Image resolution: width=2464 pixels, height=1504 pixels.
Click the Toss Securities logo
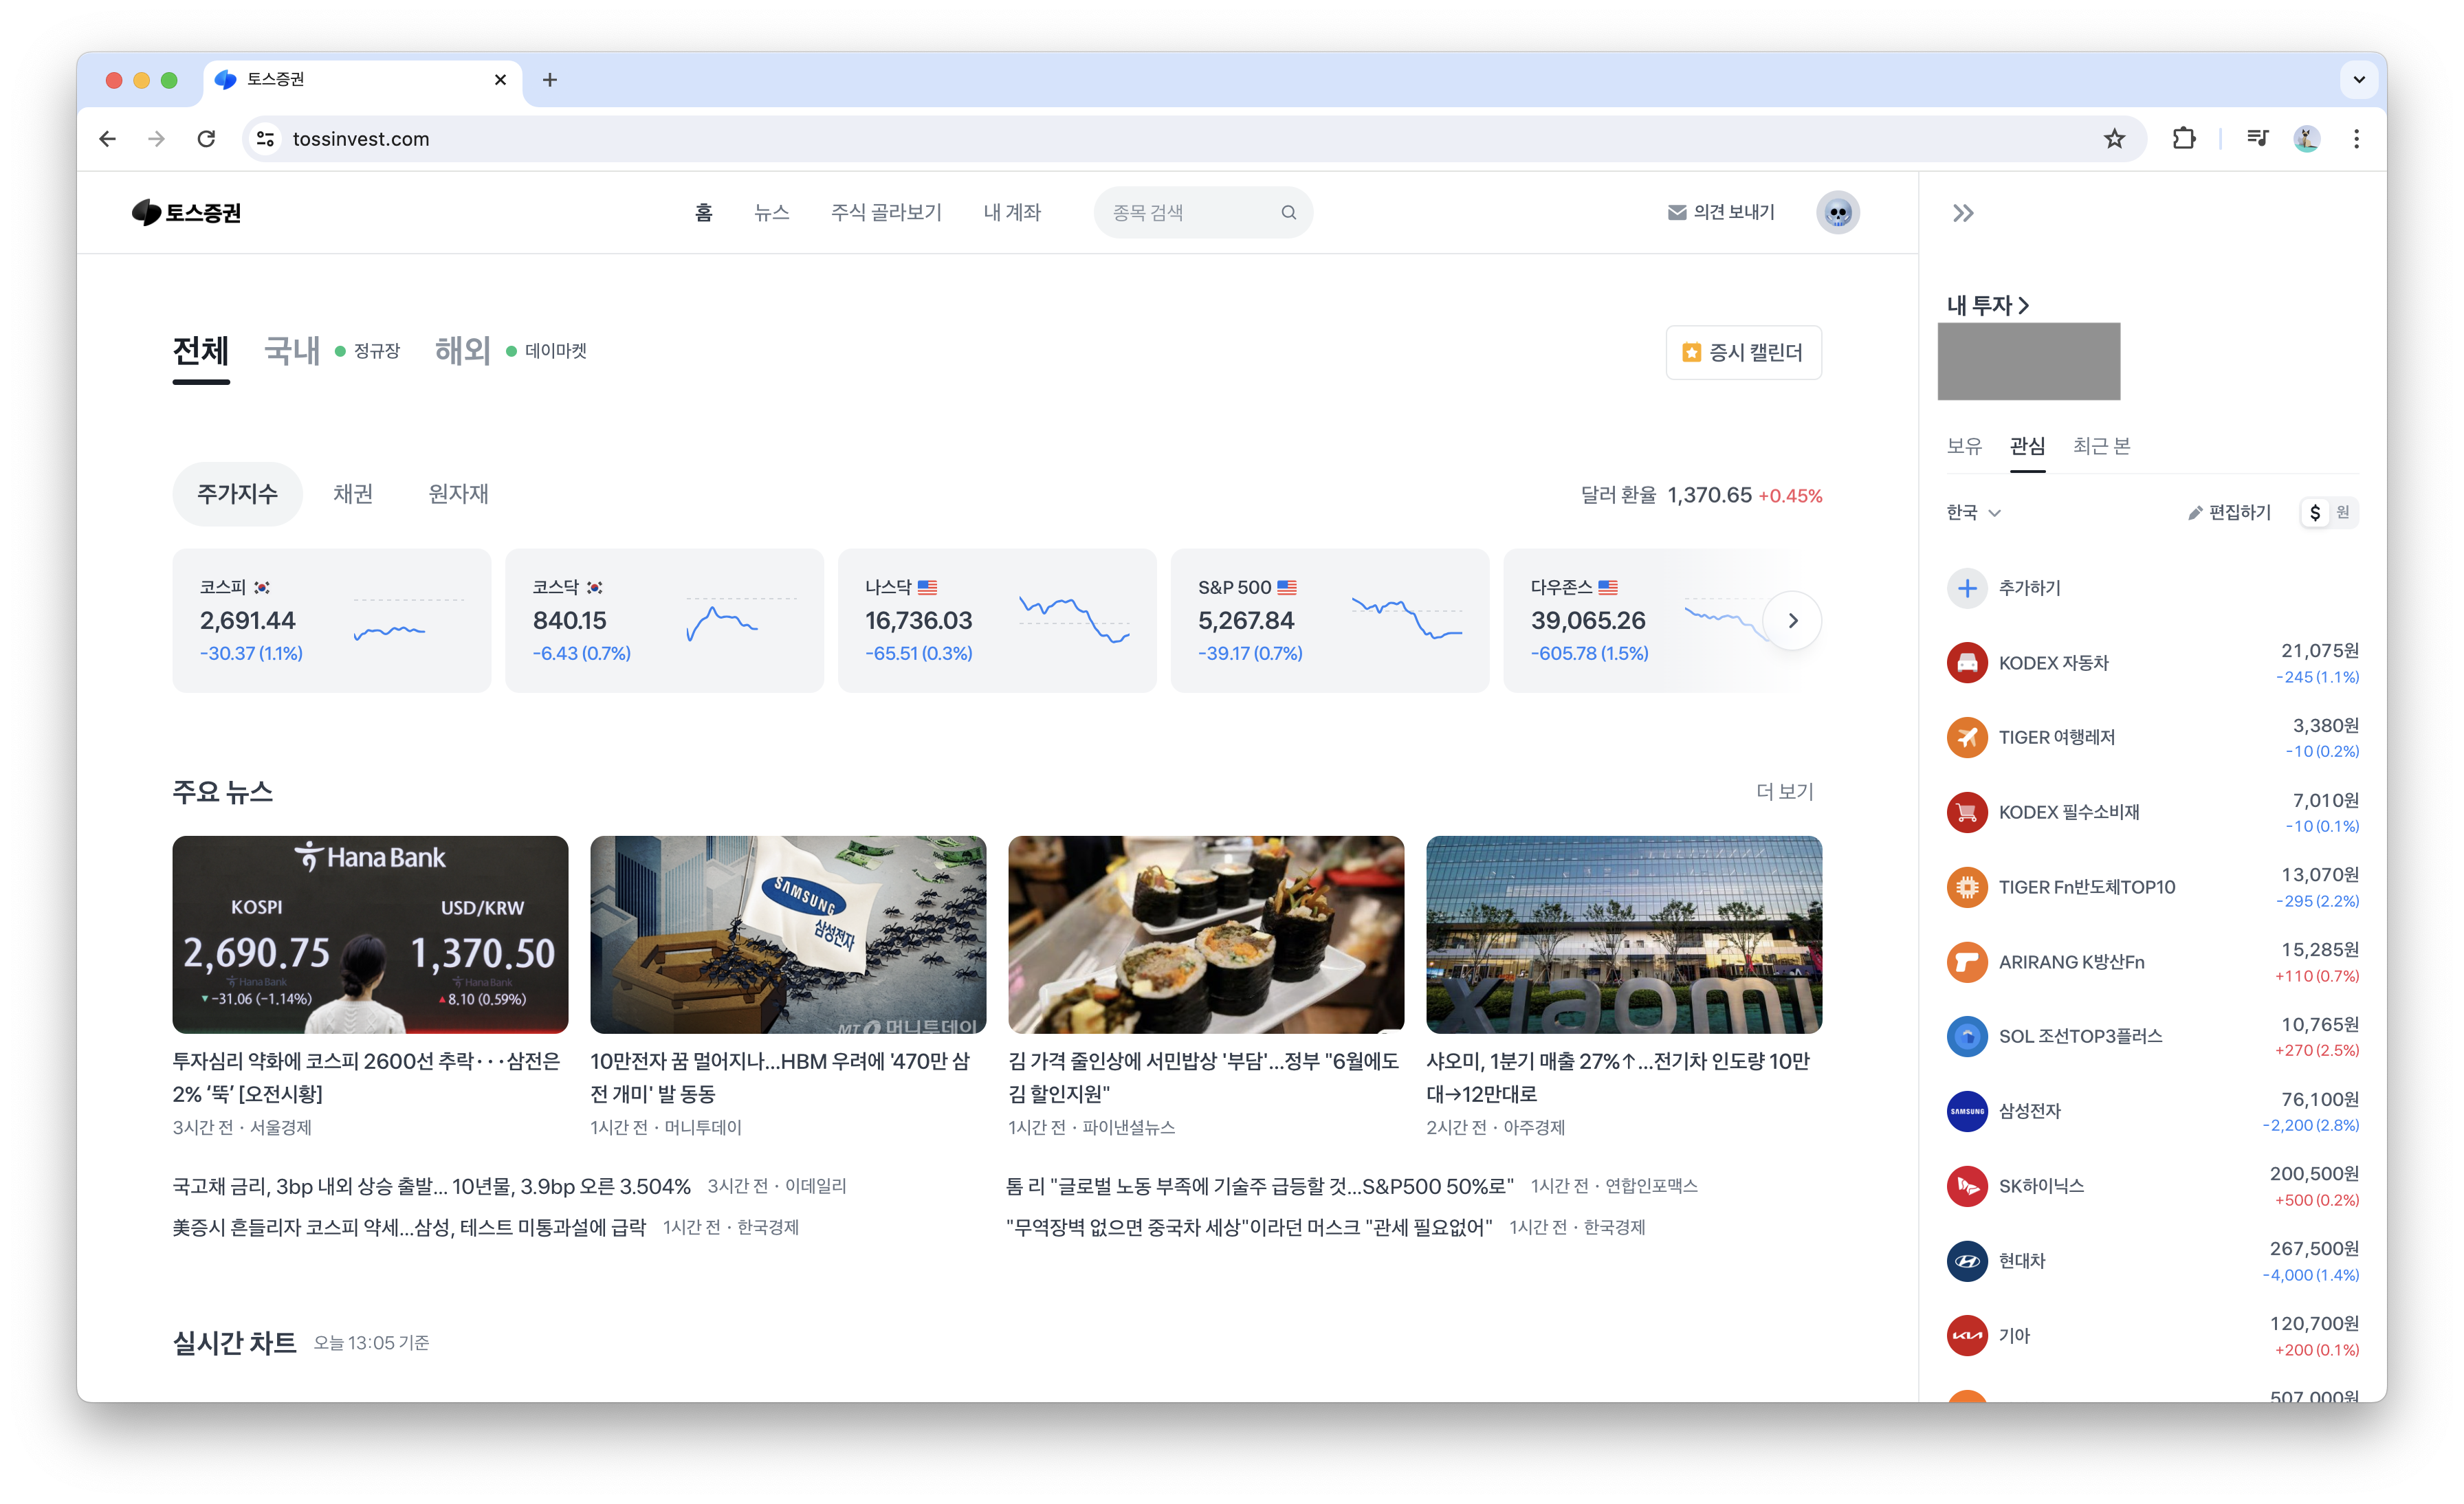(187, 212)
